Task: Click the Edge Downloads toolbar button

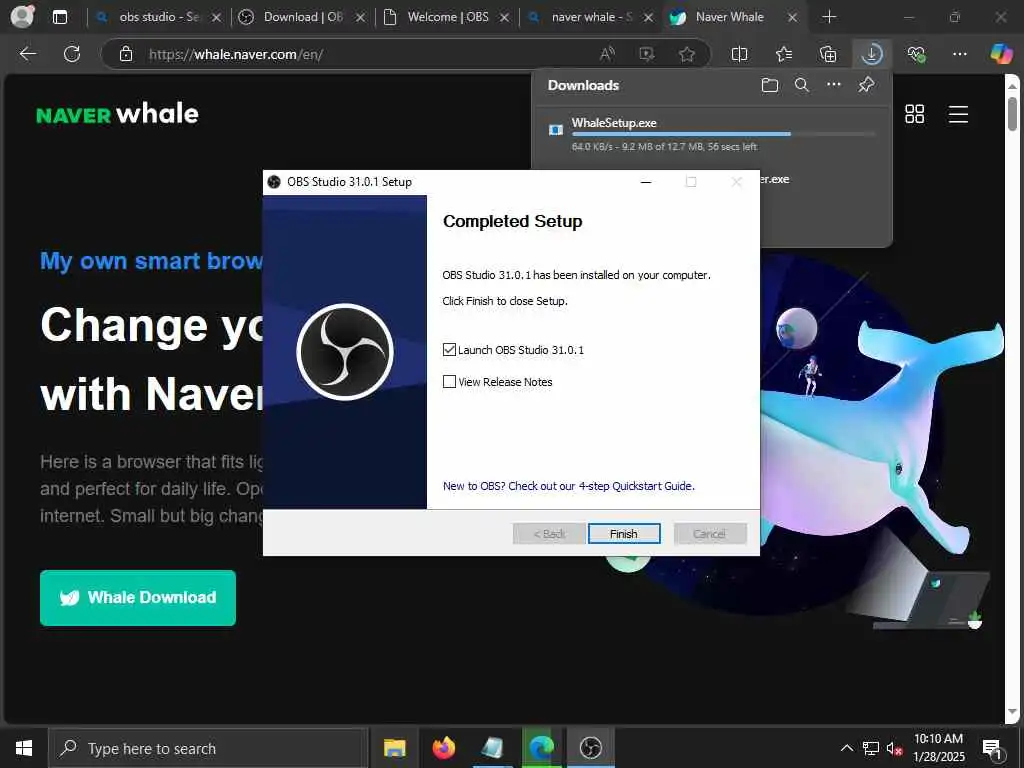Action: click(872, 54)
